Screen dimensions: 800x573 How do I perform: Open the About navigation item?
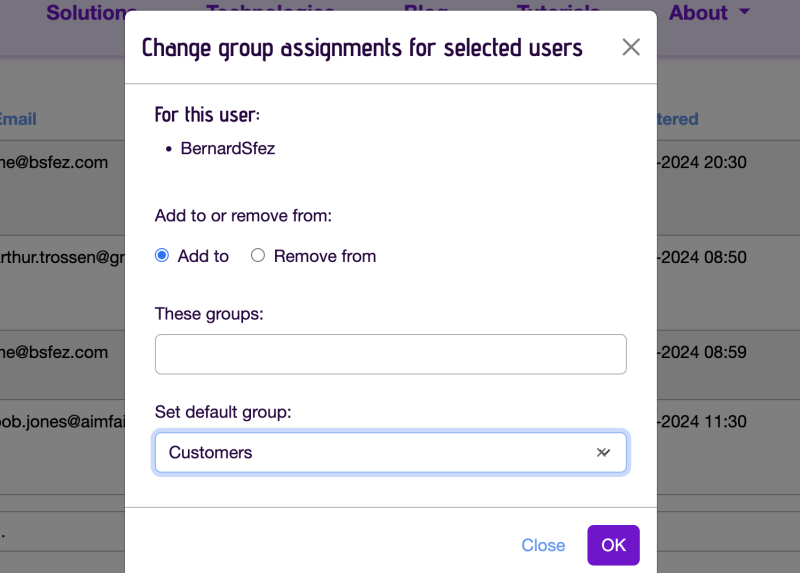pyautogui.click(x=698, y=12)
